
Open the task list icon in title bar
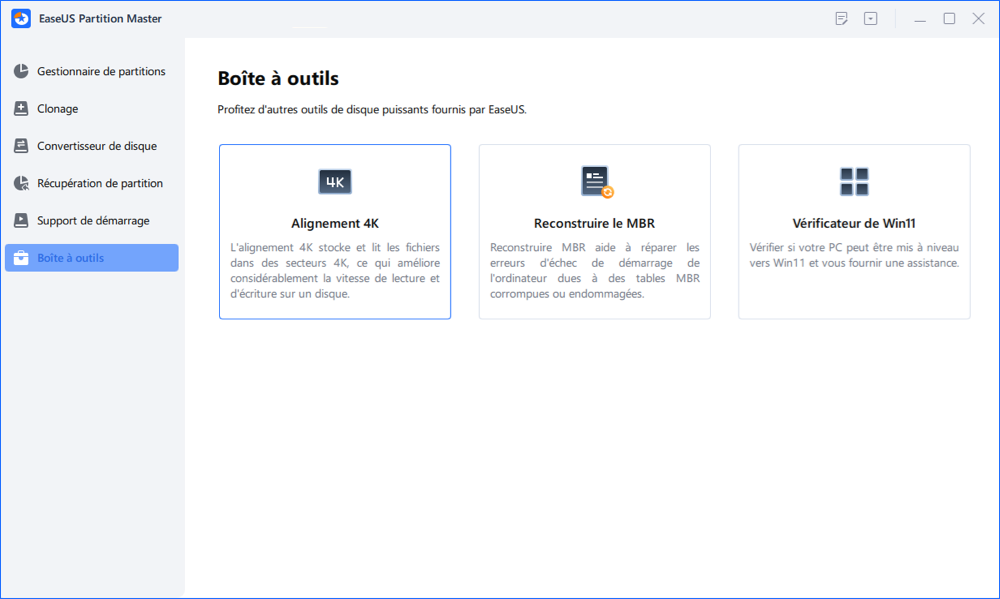click(x=841, y=18)
